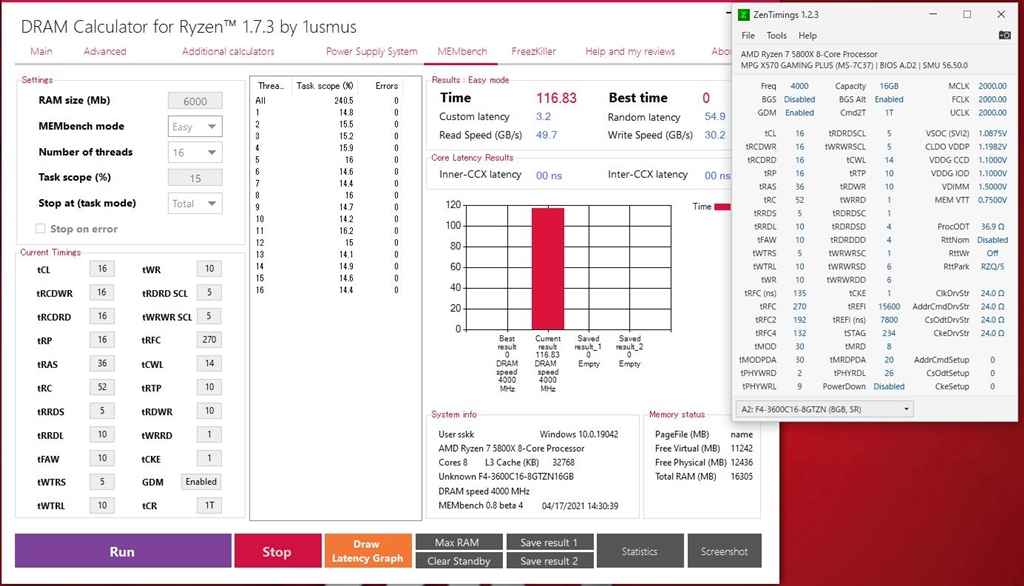Viewport: 1024px width, 586px height.
Task: Click the tCR 1T value box
Action: 209,505
